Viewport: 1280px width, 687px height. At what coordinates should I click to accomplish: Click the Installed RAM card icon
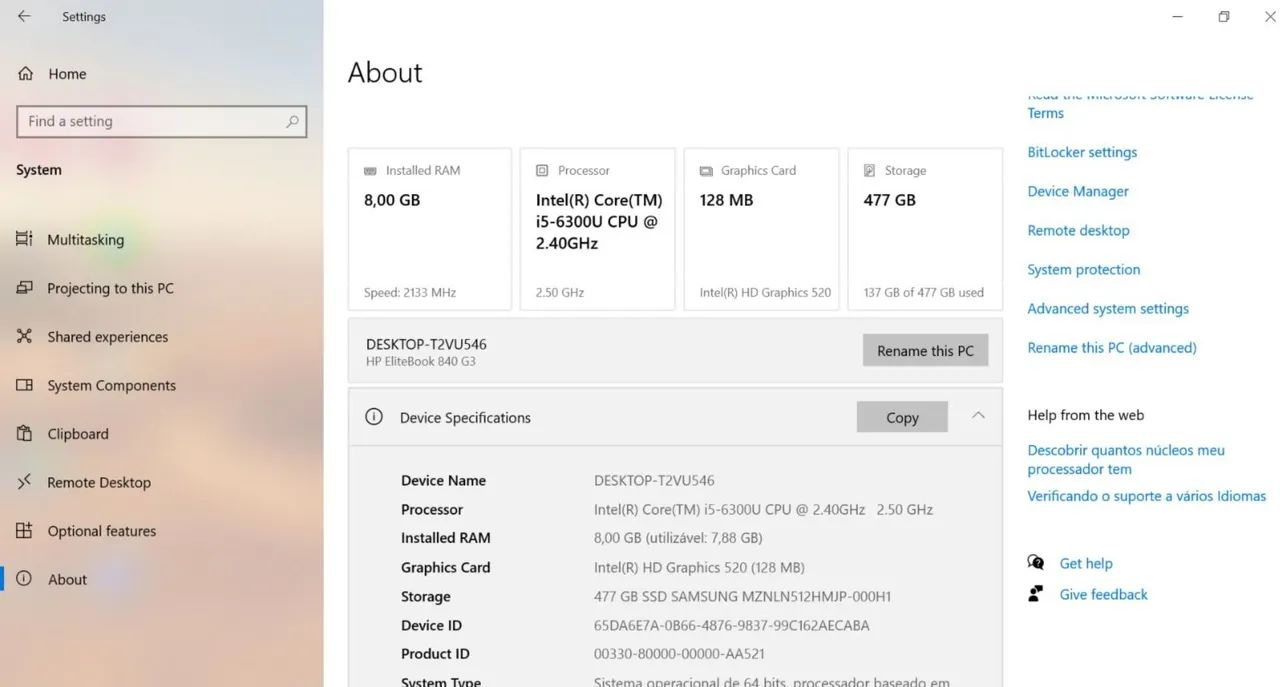click(371, 171)
